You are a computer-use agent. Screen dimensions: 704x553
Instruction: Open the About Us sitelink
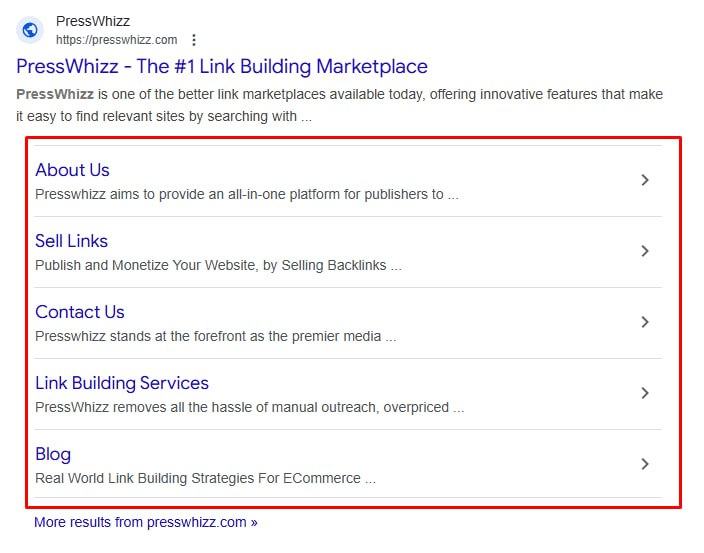point(72,170)
